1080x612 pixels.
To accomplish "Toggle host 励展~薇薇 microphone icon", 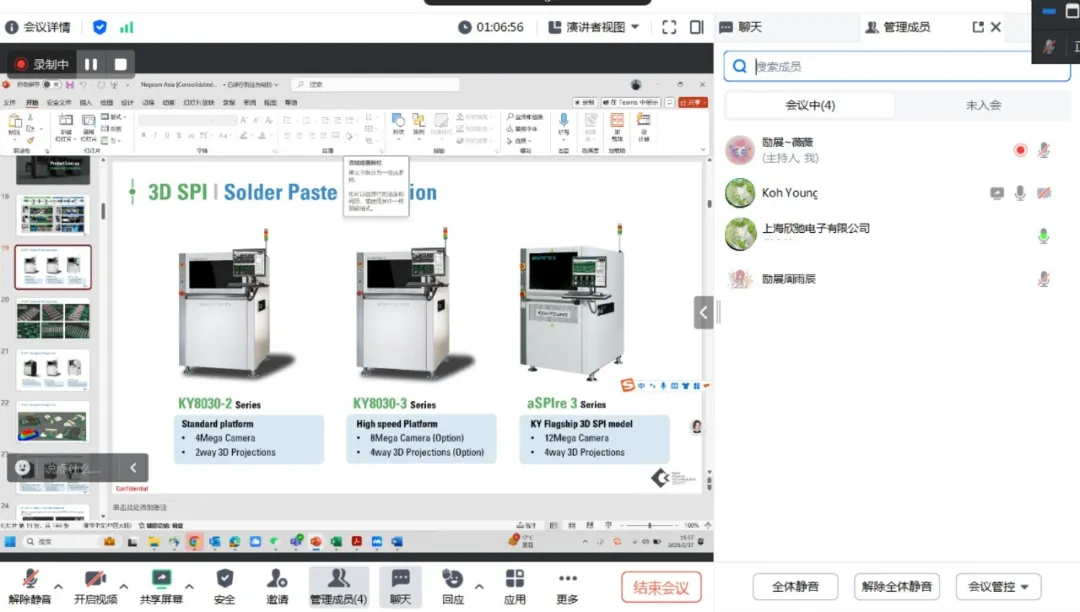I will [x=1044, y=150].
